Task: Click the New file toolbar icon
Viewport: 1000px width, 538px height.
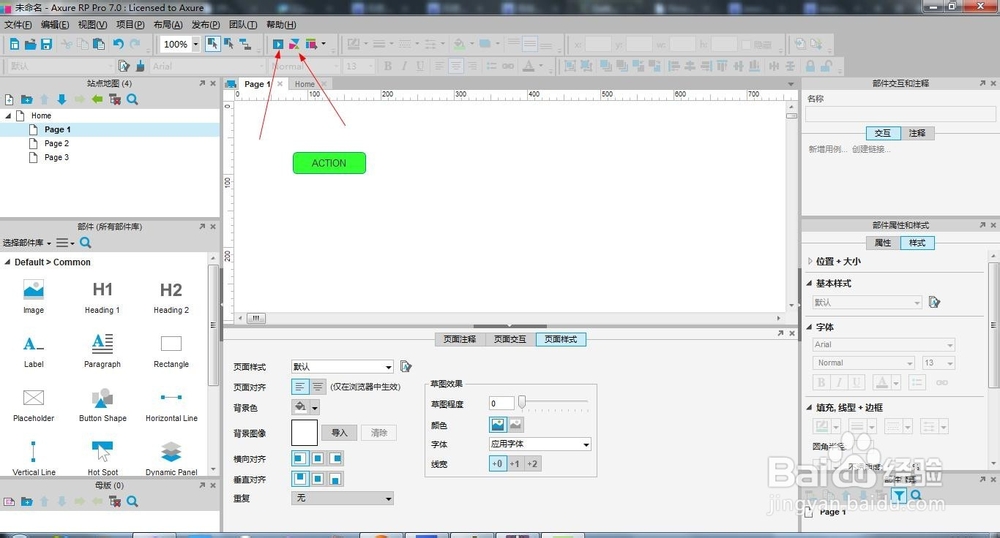Action: (x=14, y=44)
